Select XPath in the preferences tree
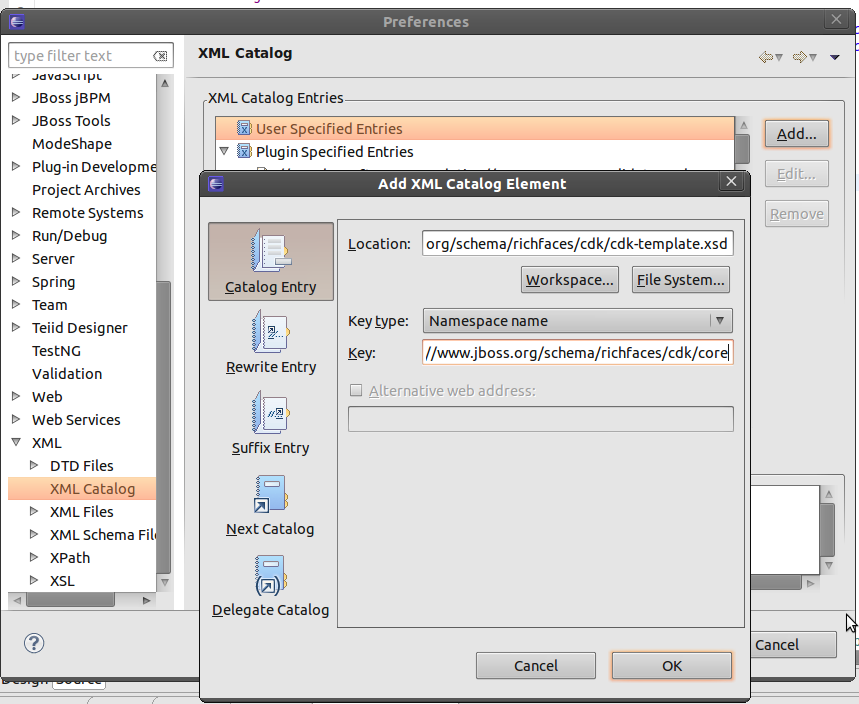 point(70,558)
